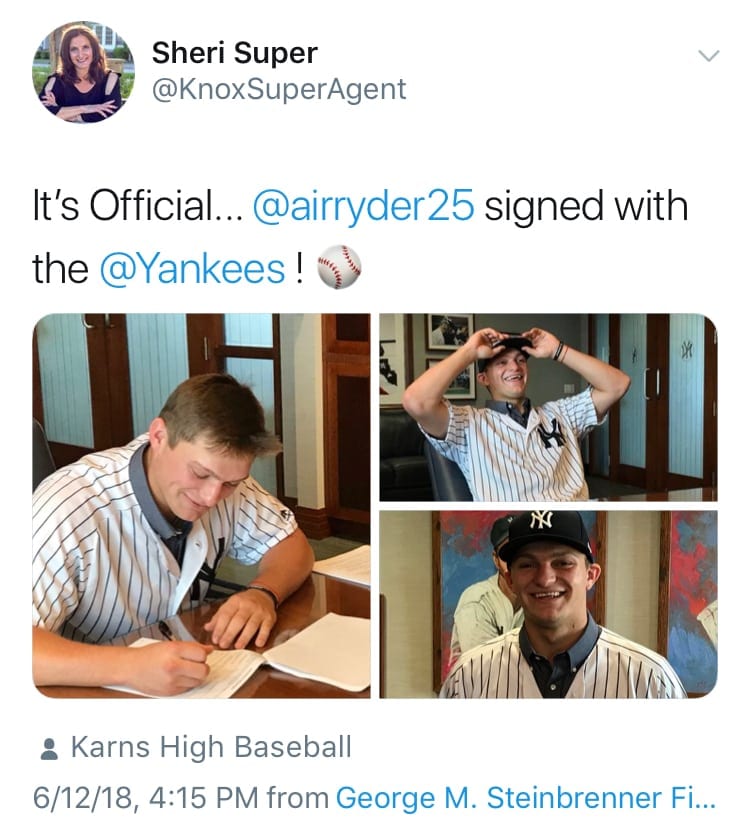Image resolution: width=750 pixels, height=838 pixels.
Task: Open the @KnoxSuperAgent handle
Action: [279, 89]
